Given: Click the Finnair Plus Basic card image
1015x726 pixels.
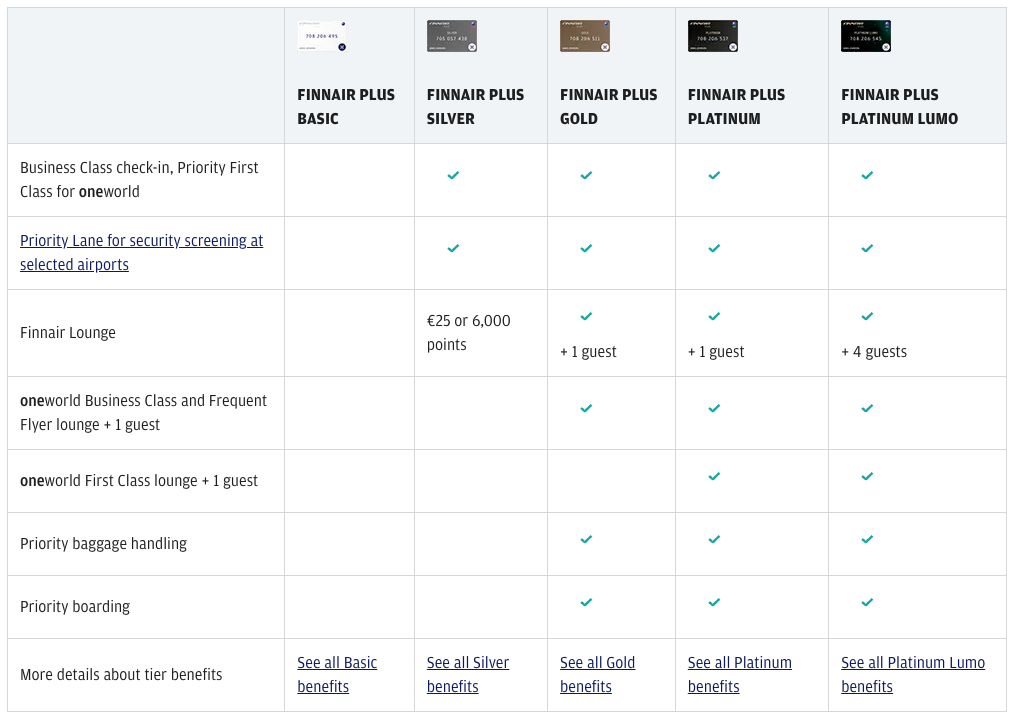Looking at the screenshot, I should (x=322, y=36).
